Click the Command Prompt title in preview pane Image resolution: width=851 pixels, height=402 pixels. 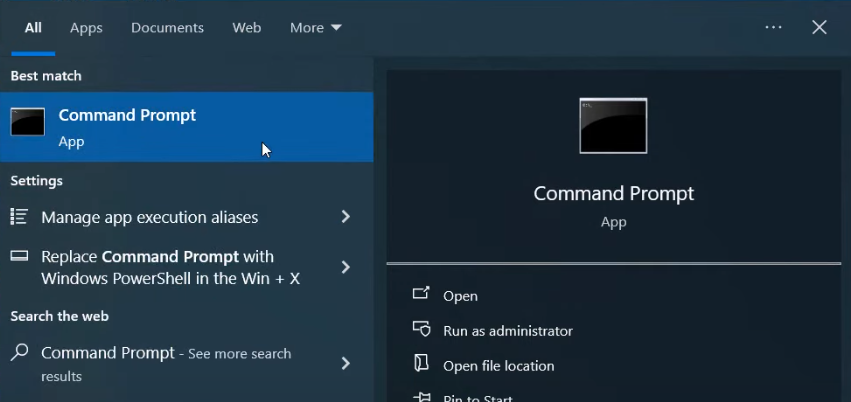coord(613,194)
